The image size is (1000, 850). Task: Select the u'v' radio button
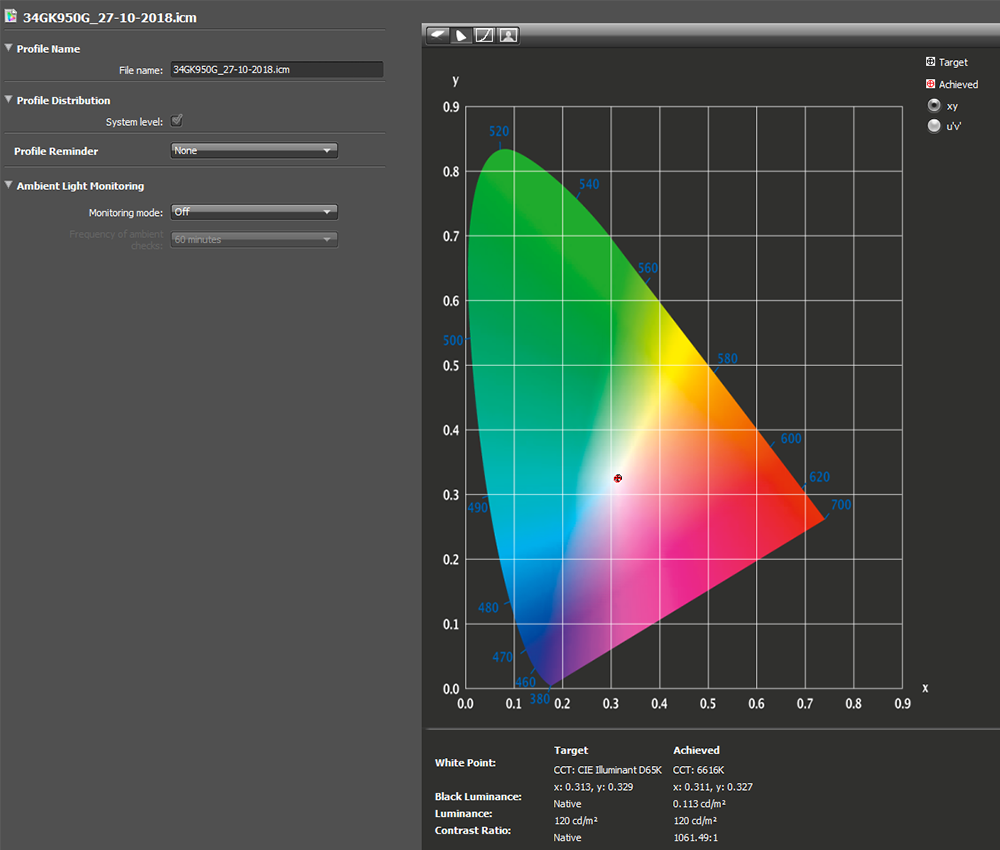click(x=934, y=126)
